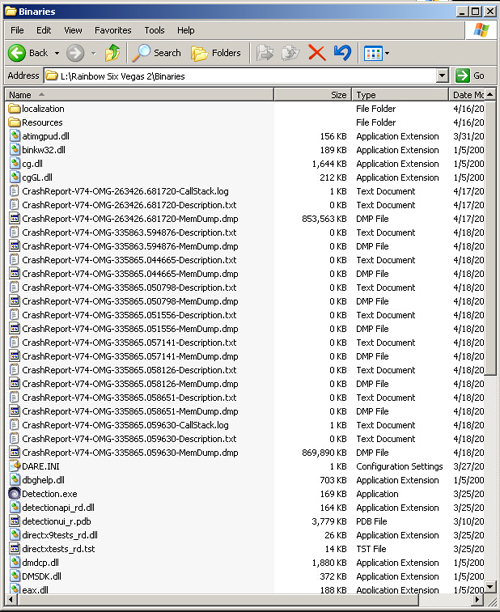The width and height of the screenshot is (500, 612).
Task: Open the Forward history dropdown arrow
Action: click(94, 53)
